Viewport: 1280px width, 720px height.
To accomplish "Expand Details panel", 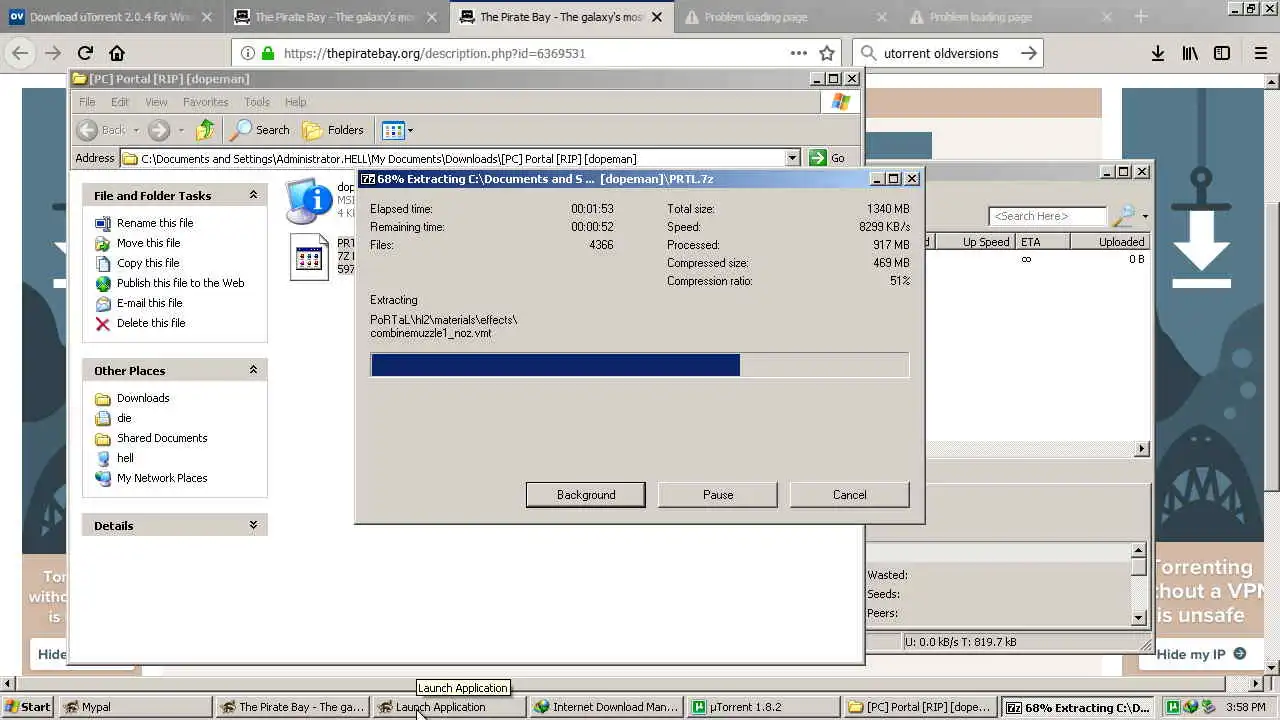I will (253, 525).
